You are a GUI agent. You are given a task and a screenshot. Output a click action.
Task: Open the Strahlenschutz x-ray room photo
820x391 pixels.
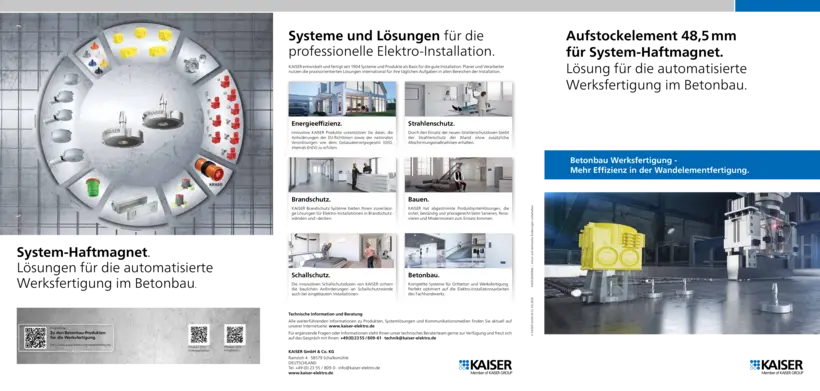pos(459,99)
